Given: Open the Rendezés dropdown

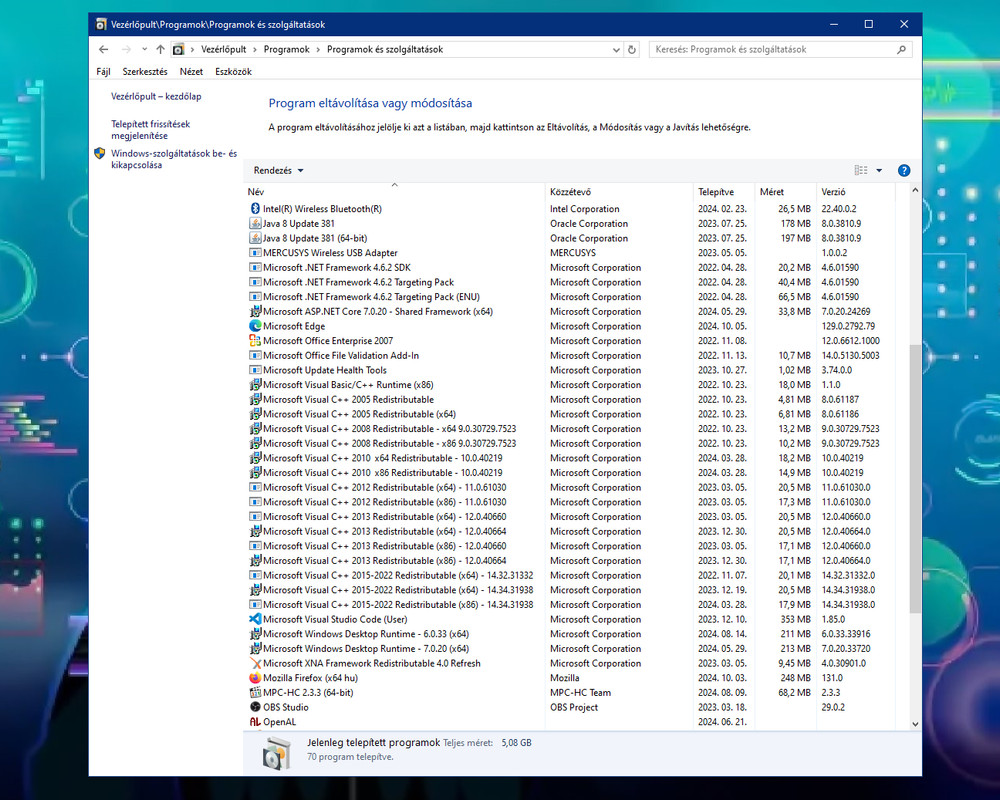Looking at the screenshot, I should 278,170.
